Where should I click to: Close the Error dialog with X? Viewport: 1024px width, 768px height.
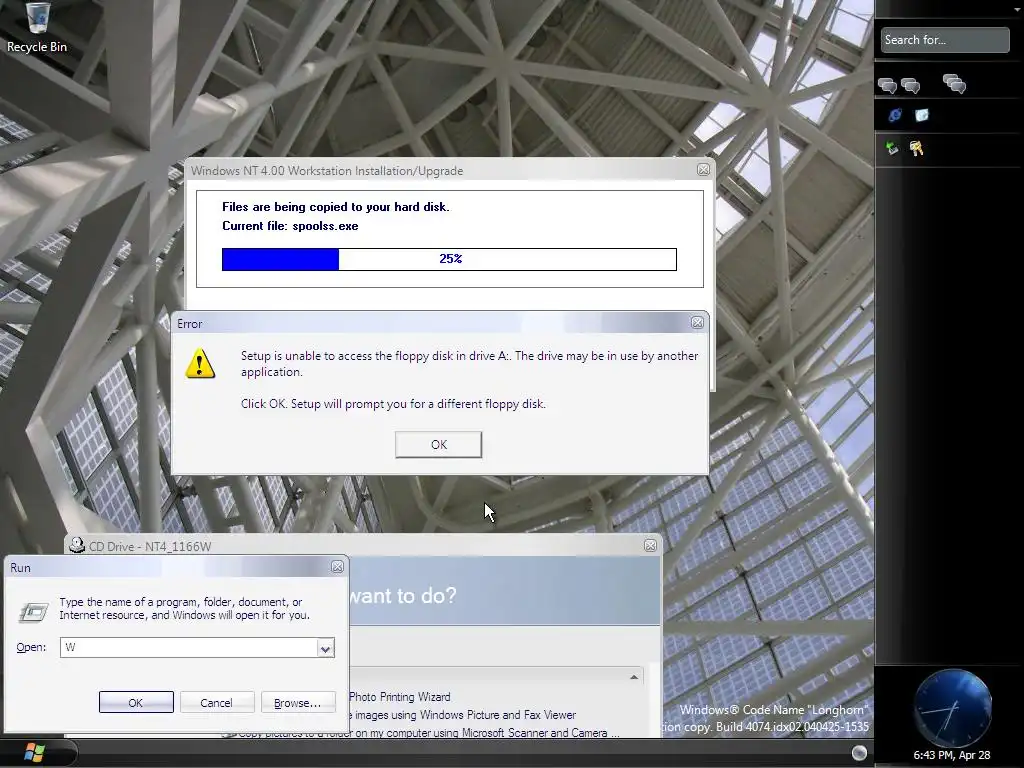pos(697,323)
